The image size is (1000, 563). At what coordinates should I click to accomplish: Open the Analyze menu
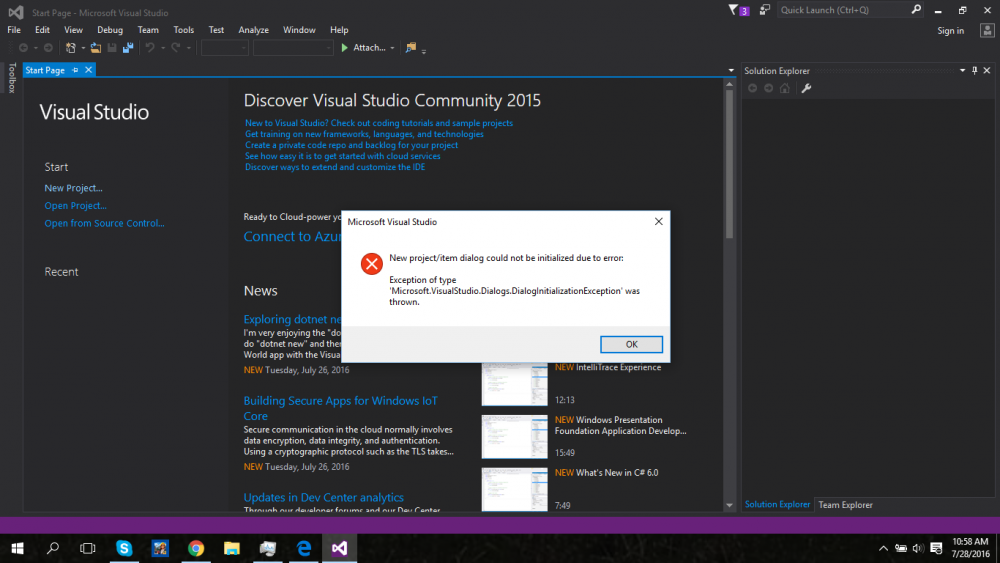(253, 30)
